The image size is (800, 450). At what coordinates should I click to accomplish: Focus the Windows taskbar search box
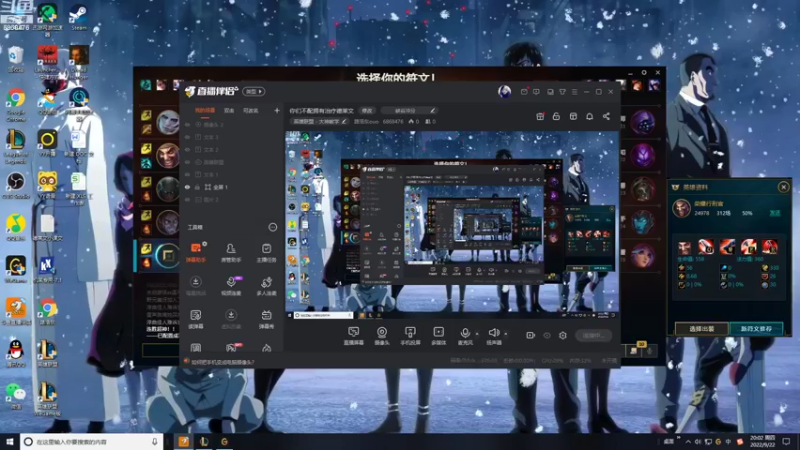click(92, 441)
